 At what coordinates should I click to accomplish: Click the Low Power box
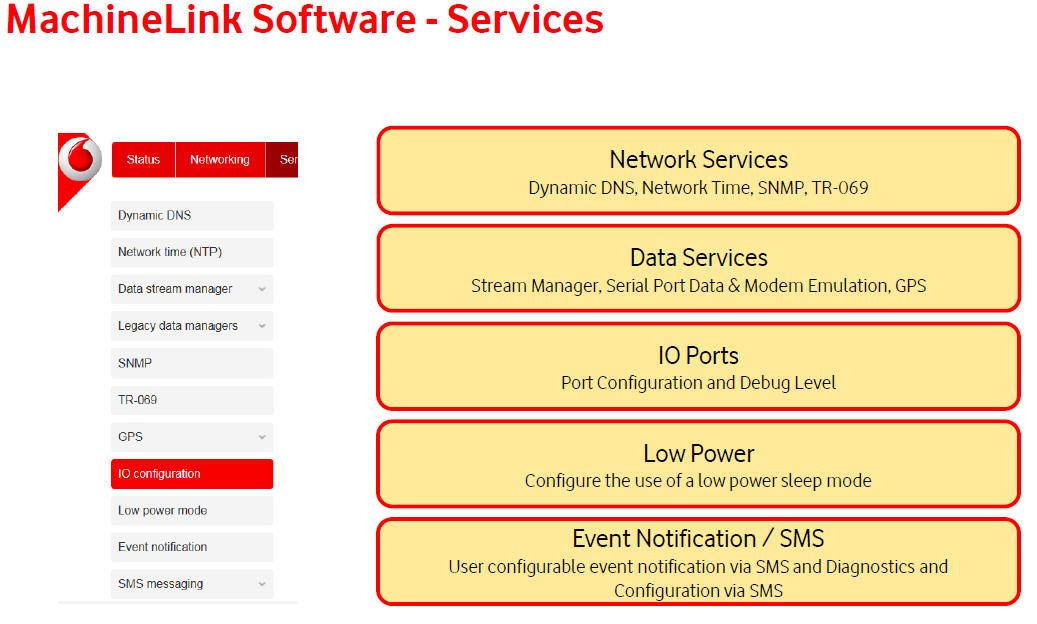pos(698,464)
